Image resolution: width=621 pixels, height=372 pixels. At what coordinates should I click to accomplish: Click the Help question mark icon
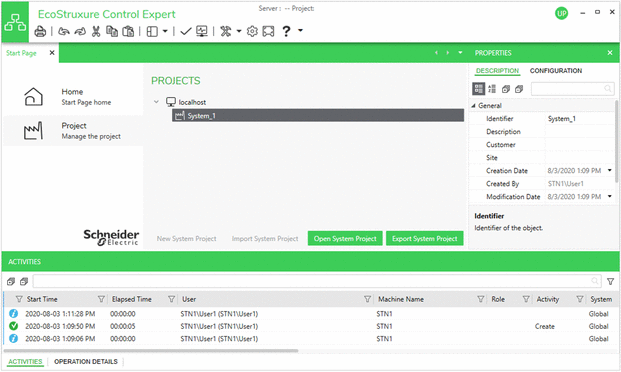286,31
